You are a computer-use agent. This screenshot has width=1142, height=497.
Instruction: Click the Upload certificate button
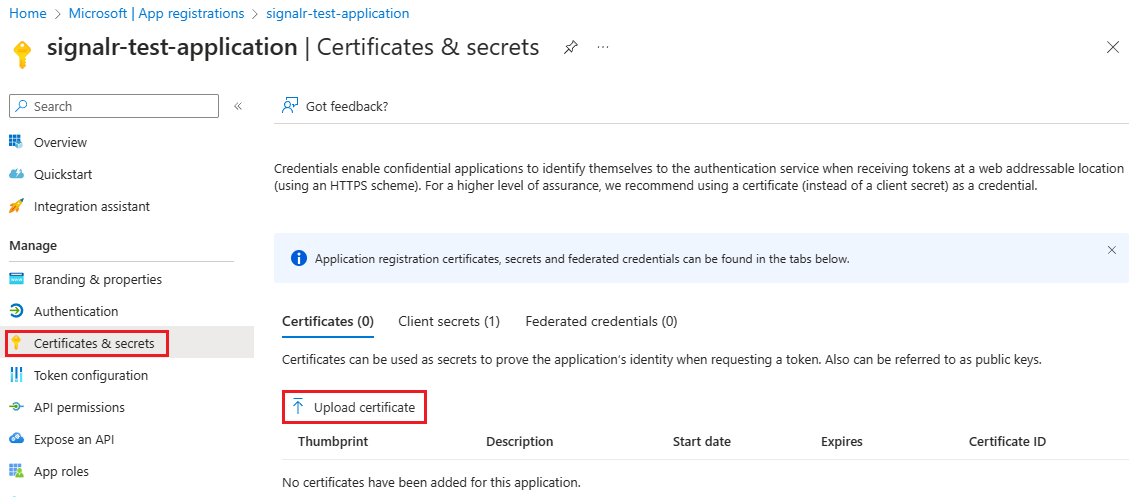tap(355, 407)
